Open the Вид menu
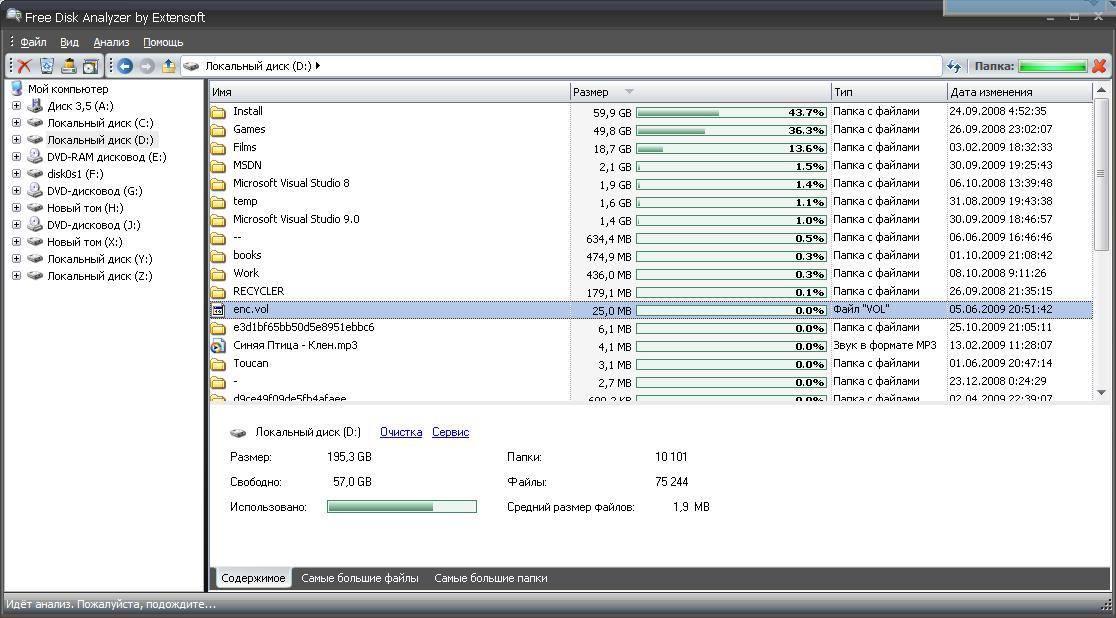The width and height of the screenshot is (1116, 618). click(x=69, y=42)
